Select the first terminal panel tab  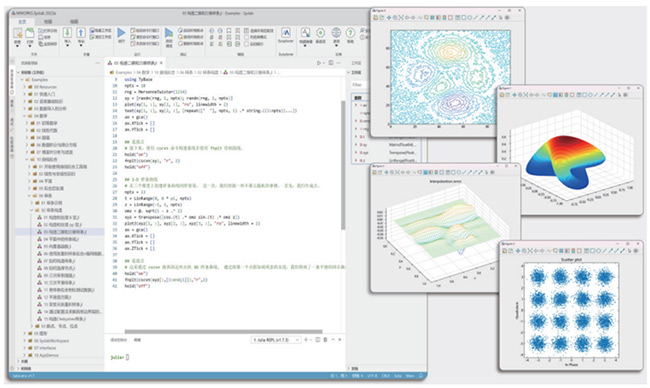click(118, 340)
